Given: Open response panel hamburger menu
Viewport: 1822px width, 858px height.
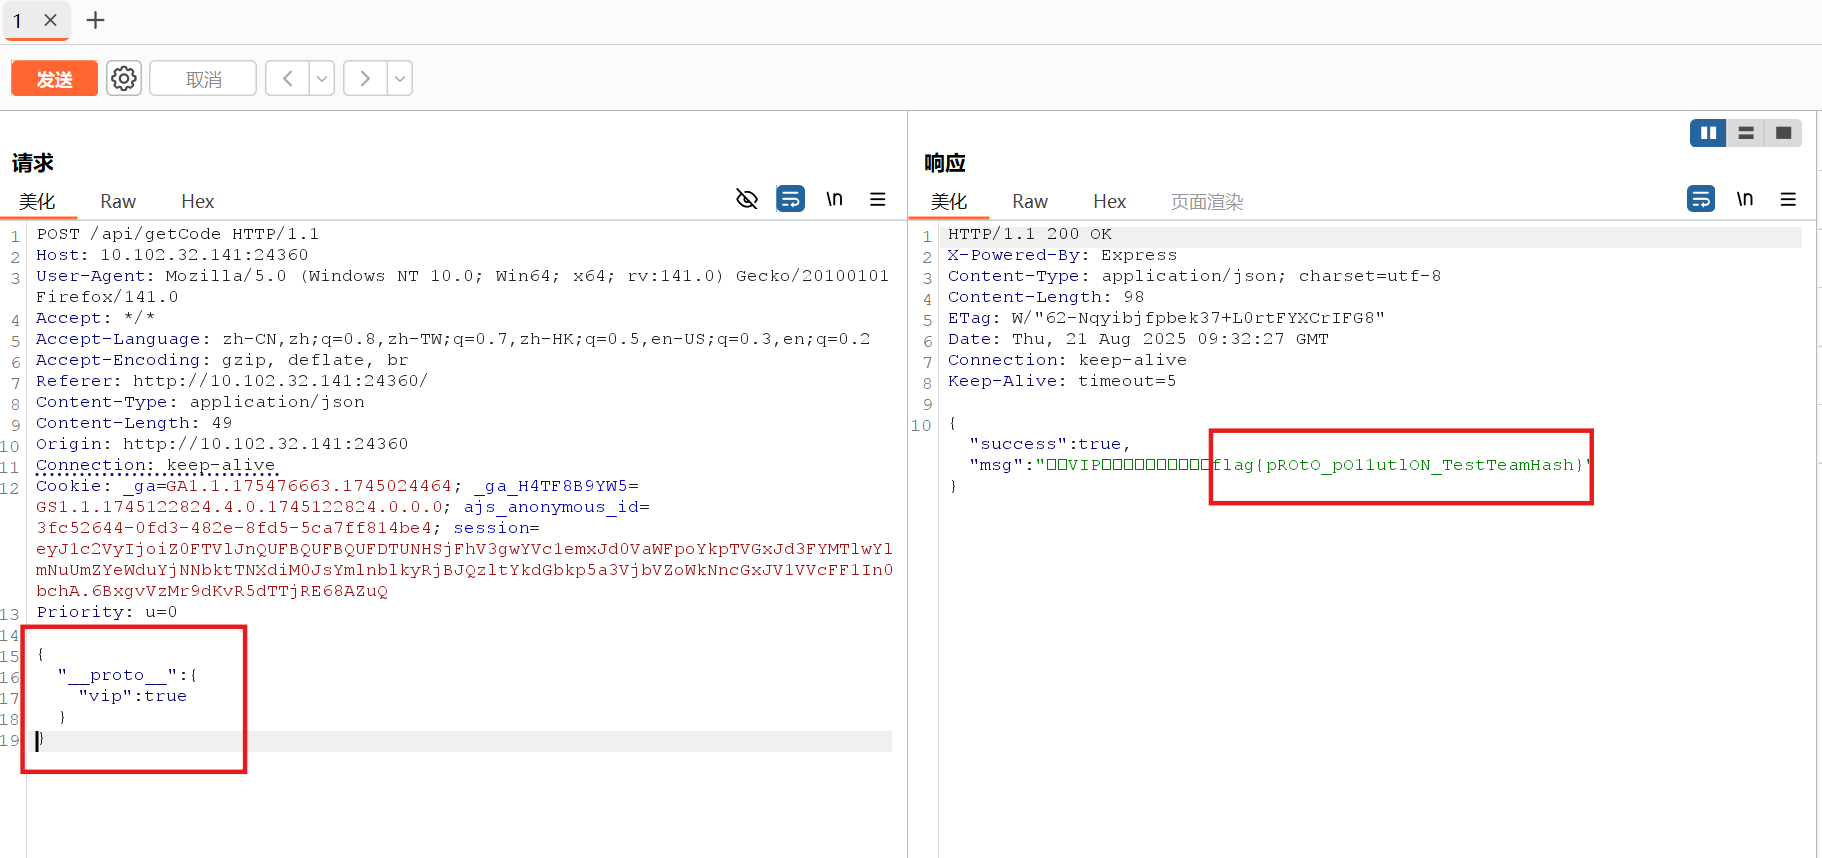Looking at the screenshot, I should [x=1788, y=199].
